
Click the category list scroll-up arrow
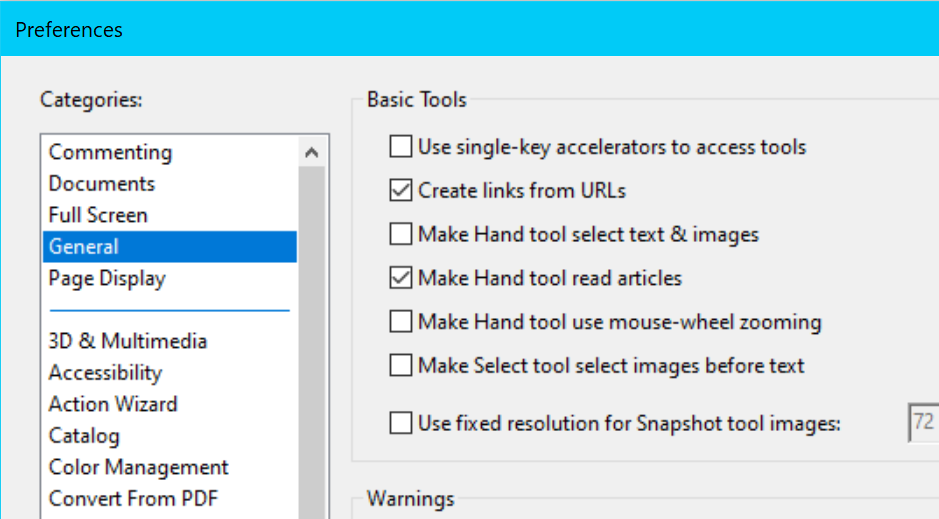coord(312,153)
